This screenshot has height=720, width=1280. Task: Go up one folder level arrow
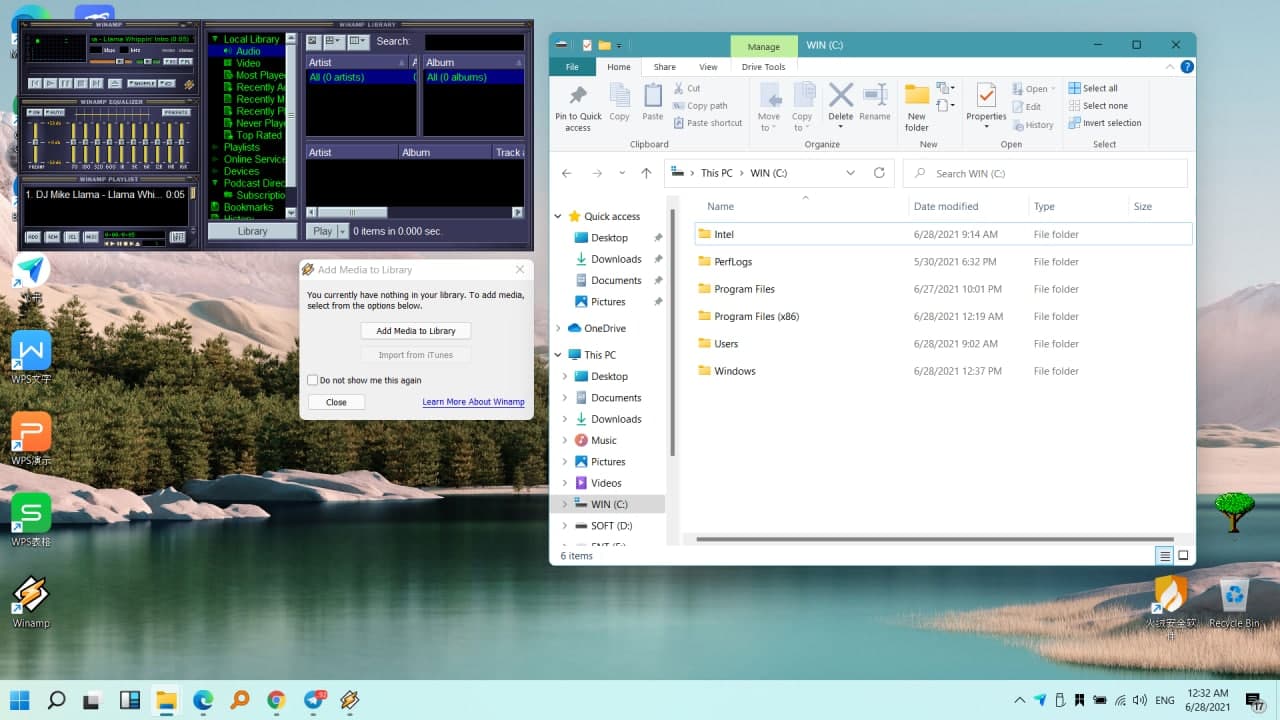646,173
